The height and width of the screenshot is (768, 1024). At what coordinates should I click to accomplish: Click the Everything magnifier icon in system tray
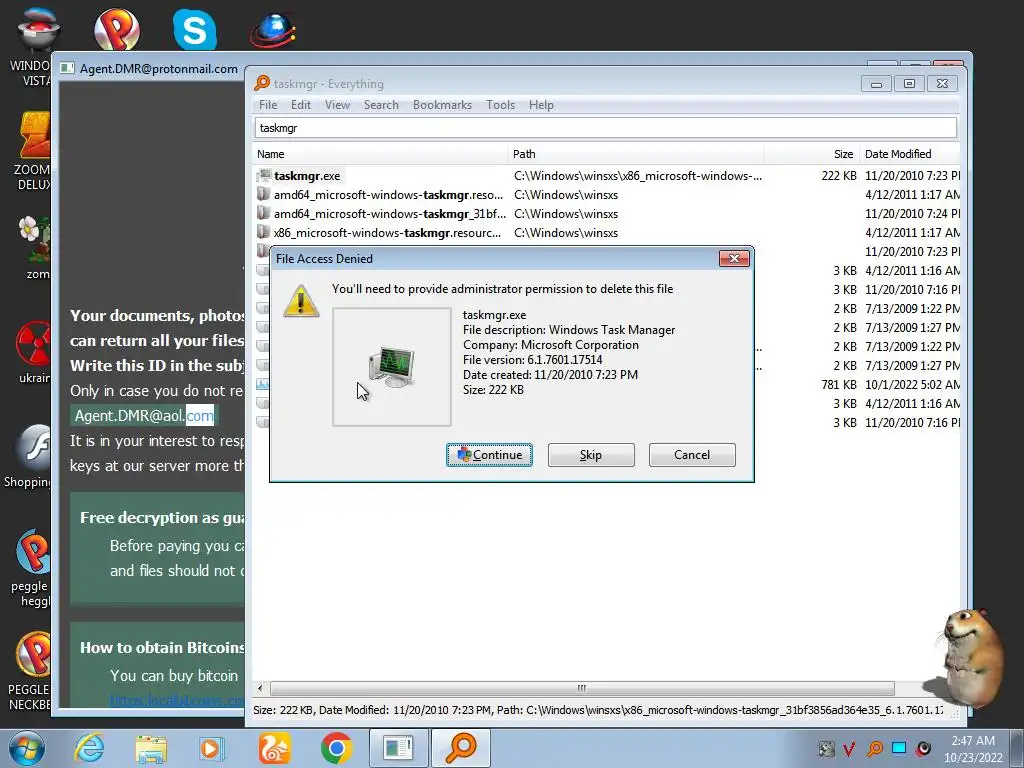click(x=874, y=748)
